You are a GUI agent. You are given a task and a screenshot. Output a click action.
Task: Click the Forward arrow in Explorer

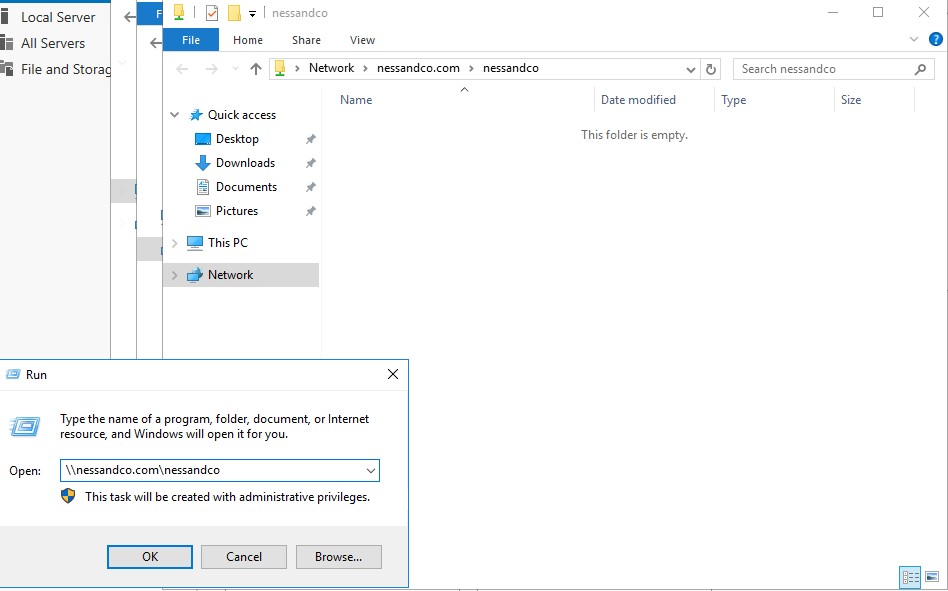click(212, 69)
